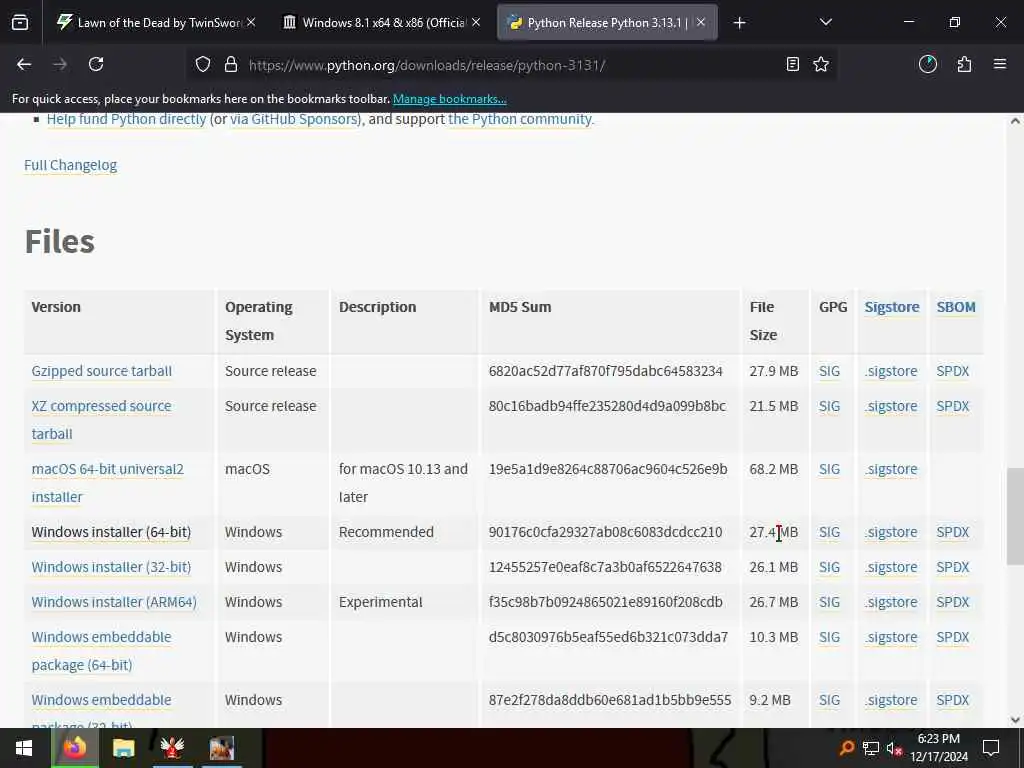Download macOS 64-bit universal2 installer

click(108, 483)
